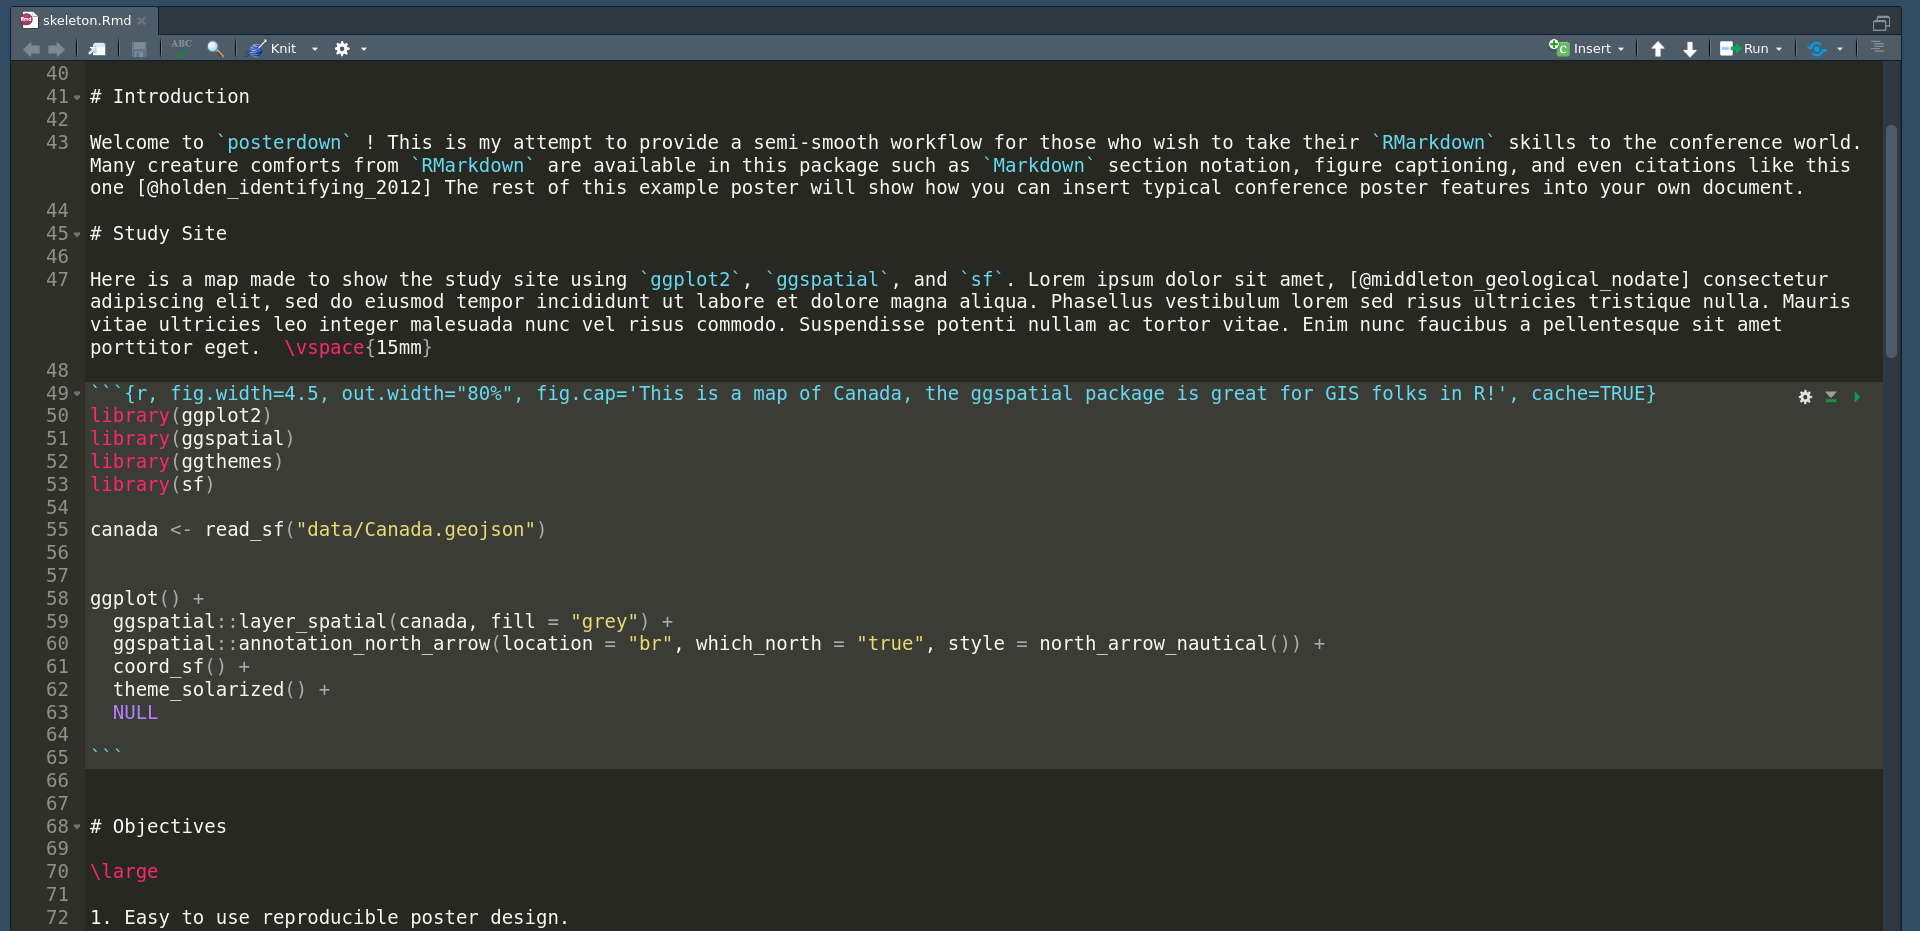The image size is (1920, 931).
Task: Run spell check (ABC icon)
Action: point(181,47)
